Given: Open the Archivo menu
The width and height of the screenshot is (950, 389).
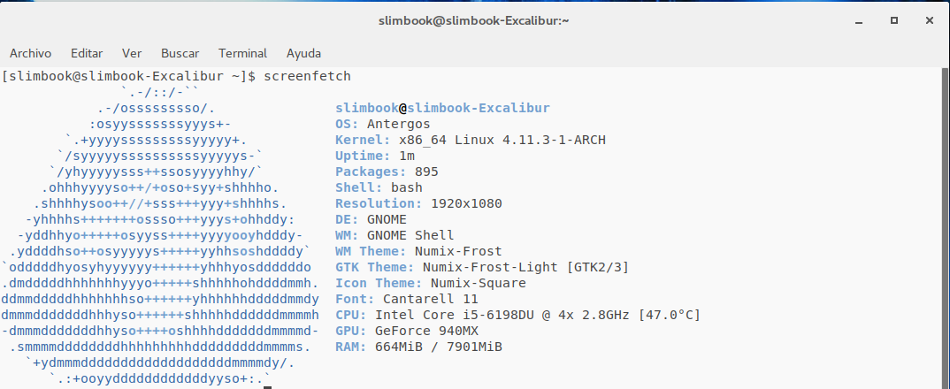Looking at the screenshot, I should (x=30, y=53).
